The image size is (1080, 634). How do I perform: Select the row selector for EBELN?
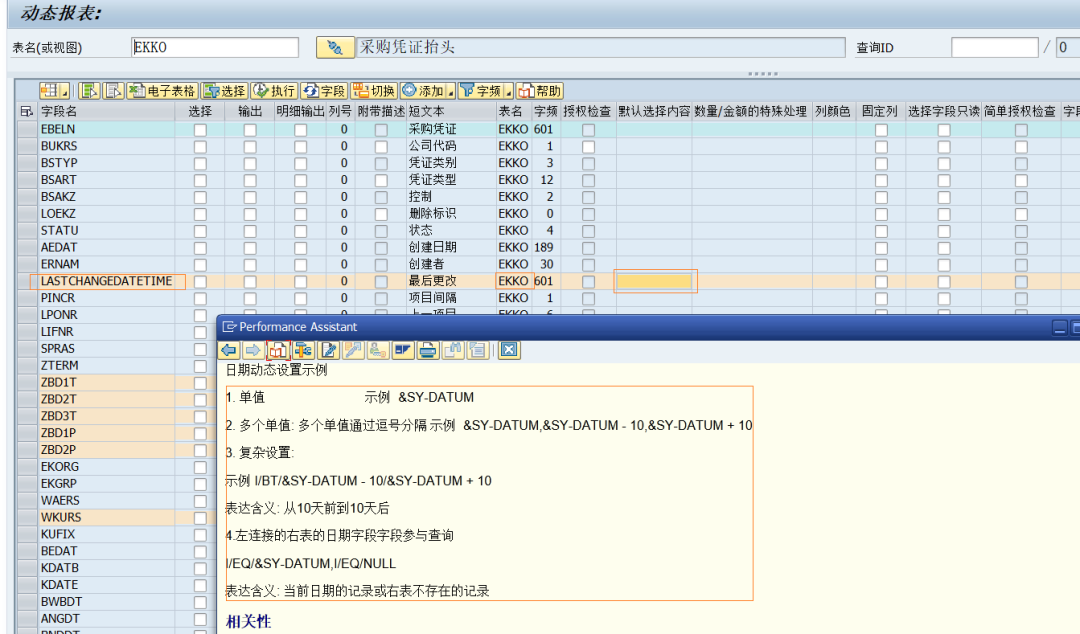pyautogui.click(x=27, y=129)
